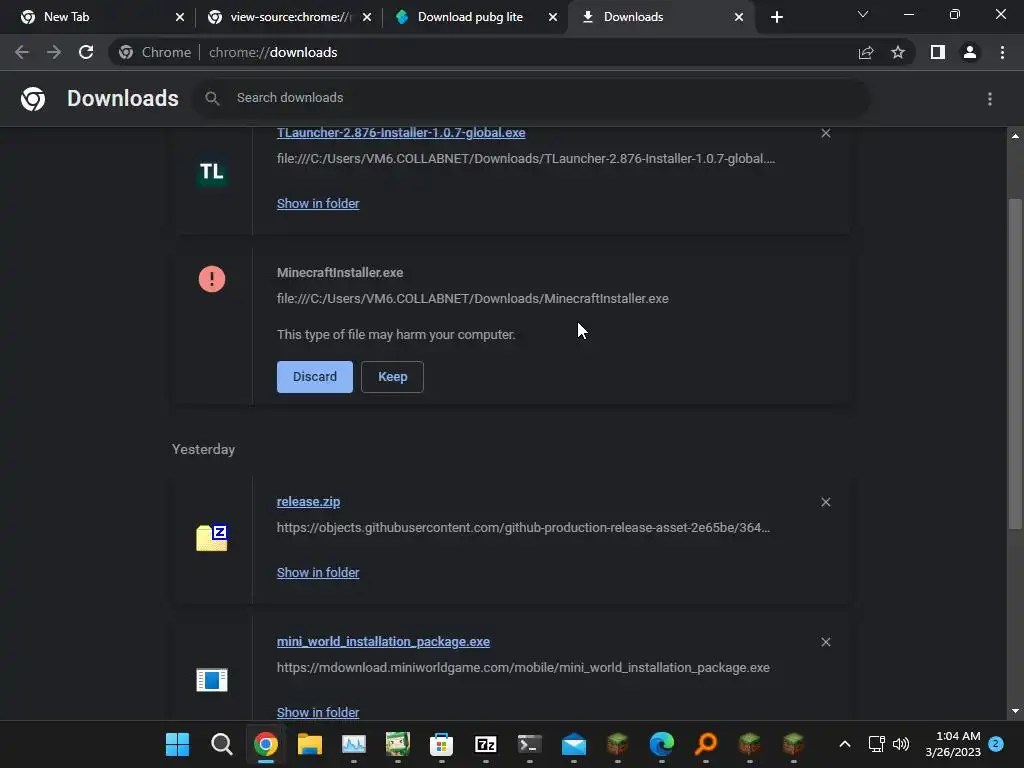Click the scrollbar up arrow
Viewport: 1024px width, 768px height.
click(x=1015, y=136)
